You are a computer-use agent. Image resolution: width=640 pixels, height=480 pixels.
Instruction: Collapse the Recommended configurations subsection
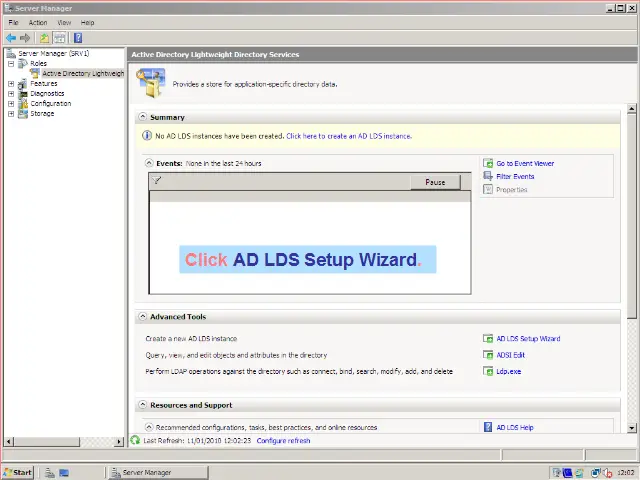(149, 427)
